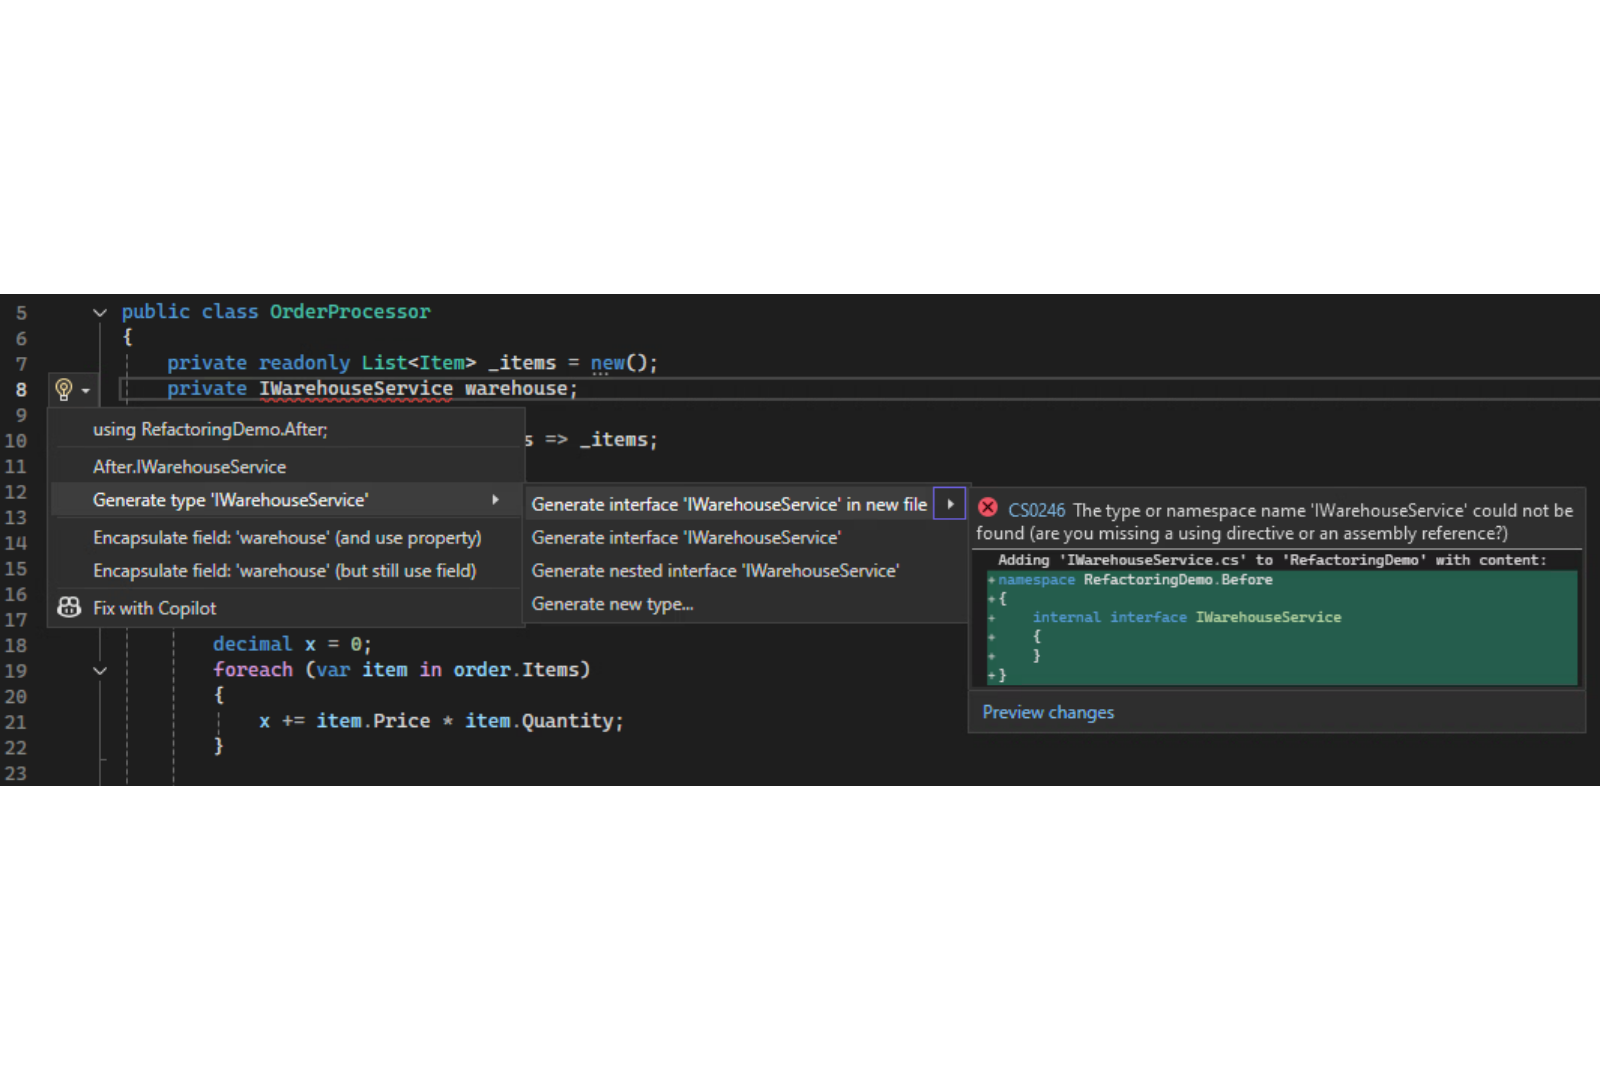Collapse the foreach block on line 19
The image size is (1600, 1080).
point(100,671)
